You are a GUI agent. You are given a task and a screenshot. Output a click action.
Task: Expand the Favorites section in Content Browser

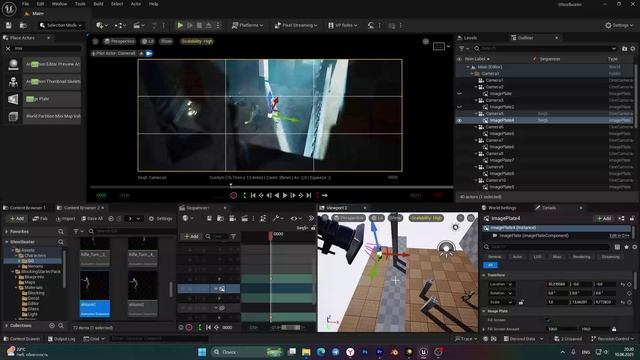[x=7, y=231]
